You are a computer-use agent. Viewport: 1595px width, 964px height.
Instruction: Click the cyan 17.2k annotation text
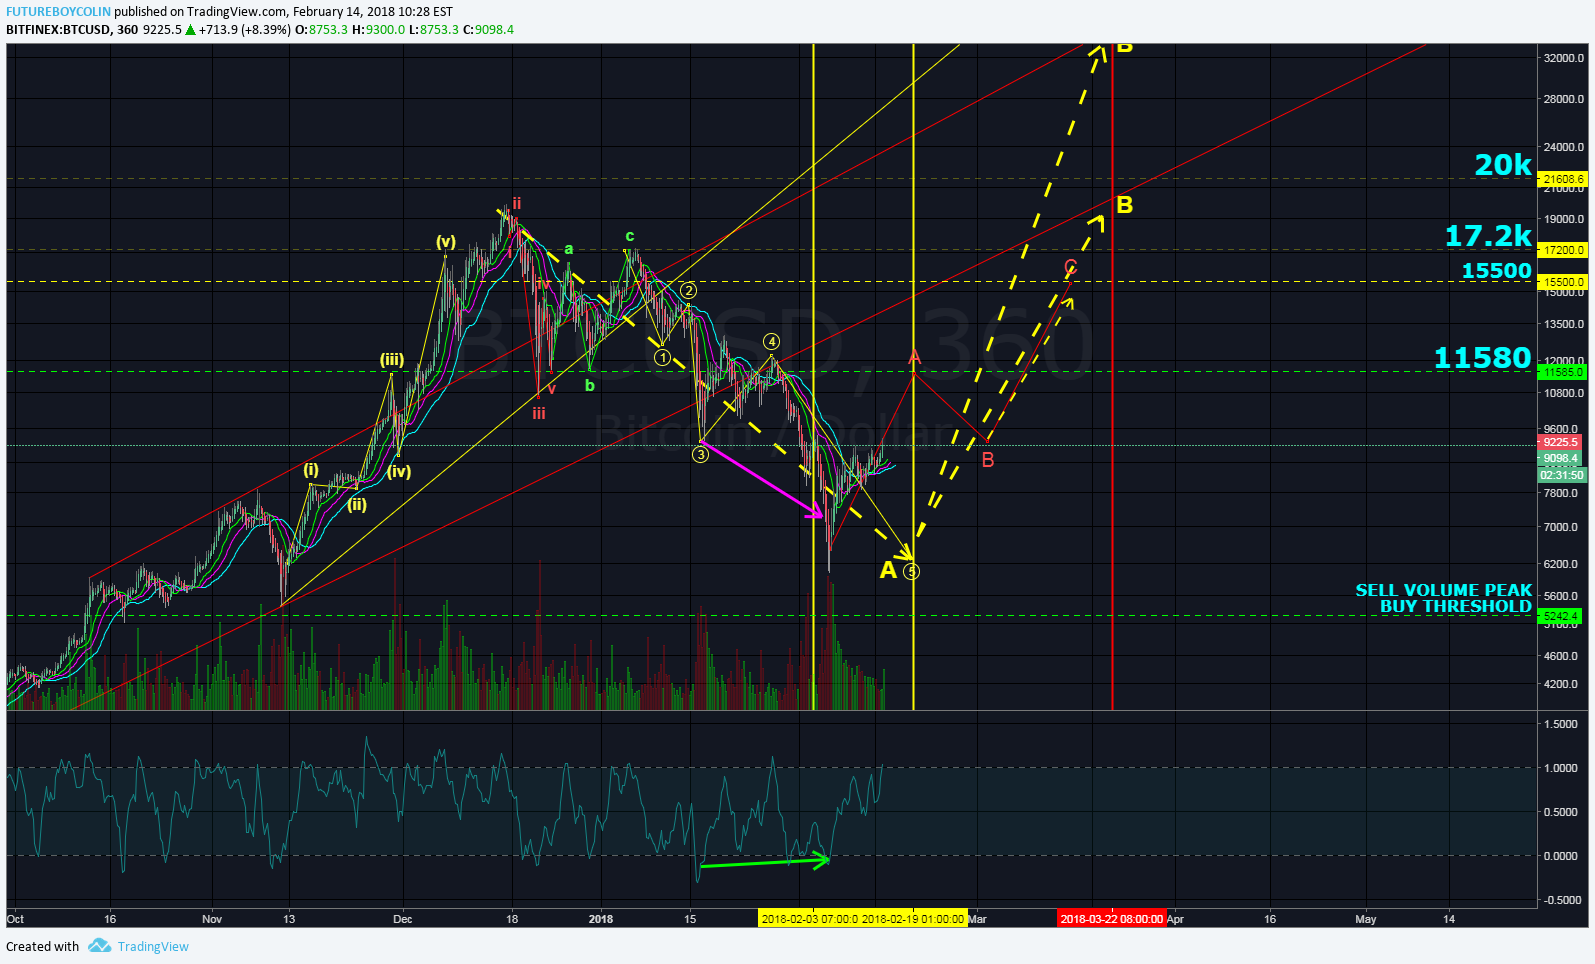coord(1488,236)
